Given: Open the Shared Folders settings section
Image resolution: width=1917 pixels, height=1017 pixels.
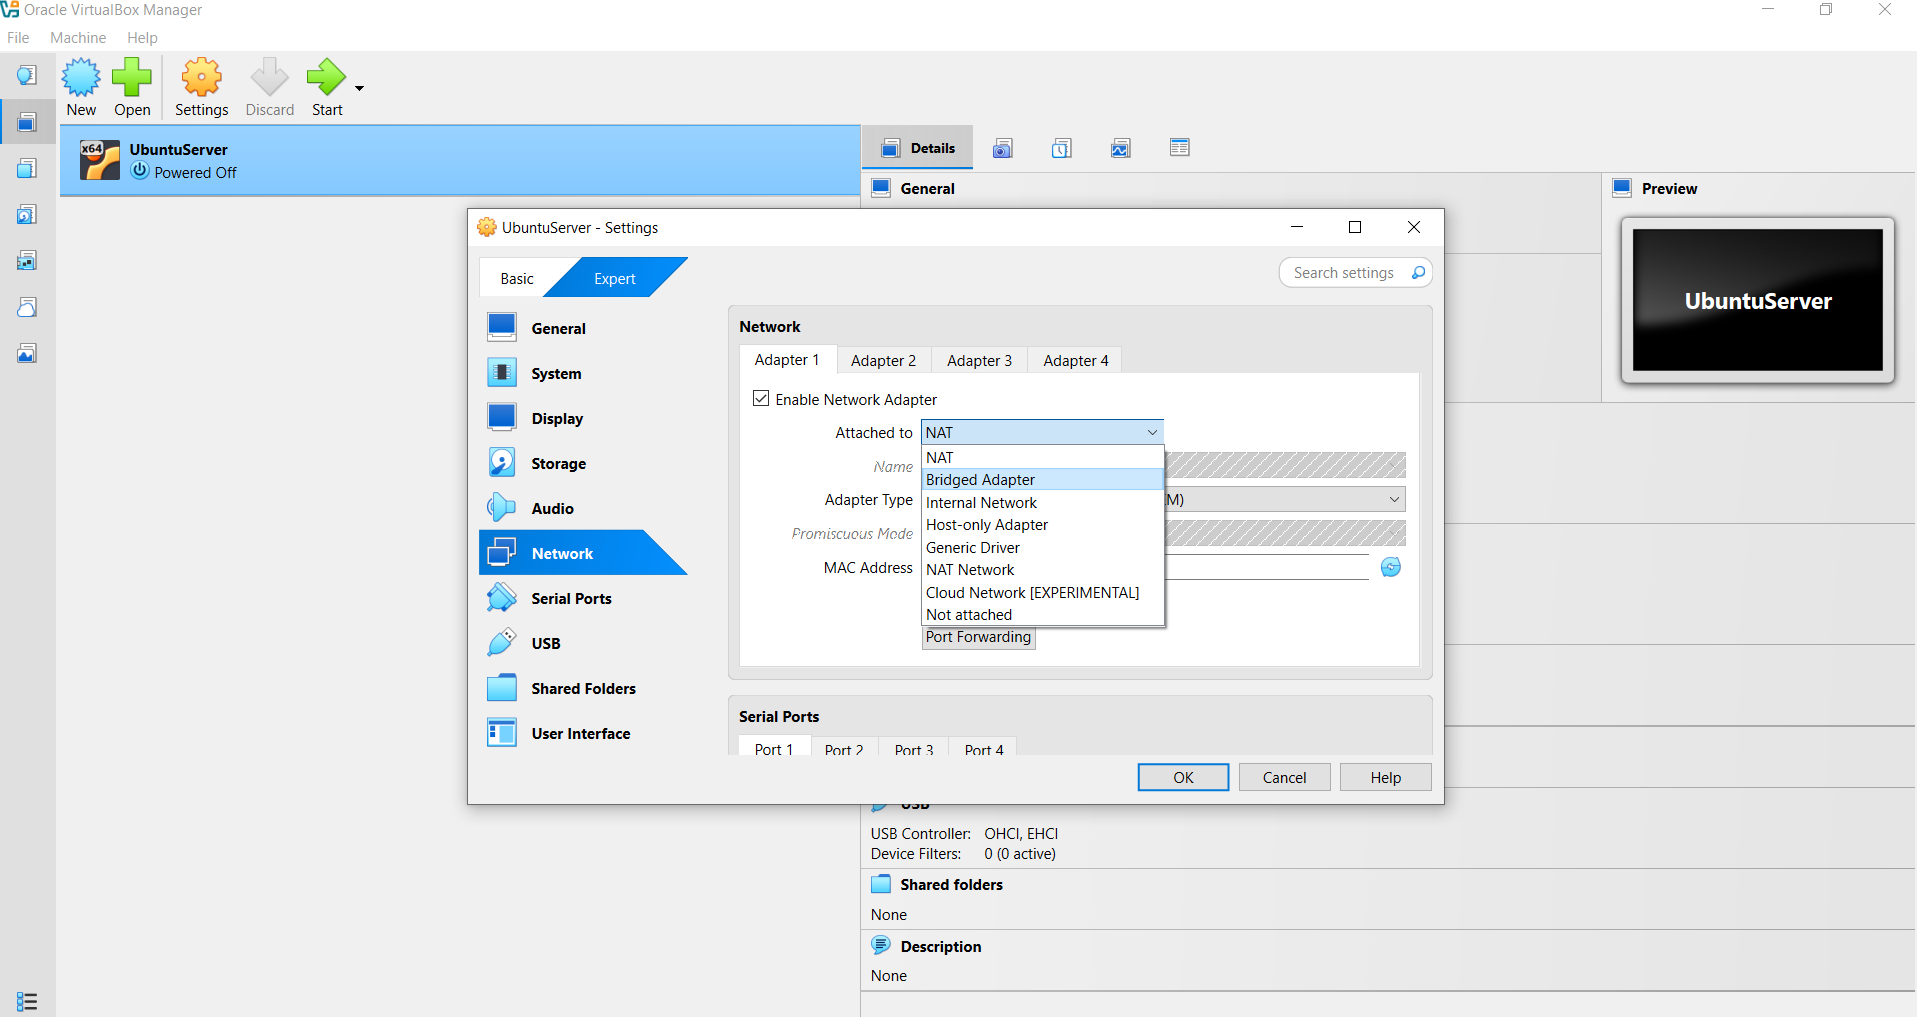Looking at the screenshot, I should click(583, 688).
